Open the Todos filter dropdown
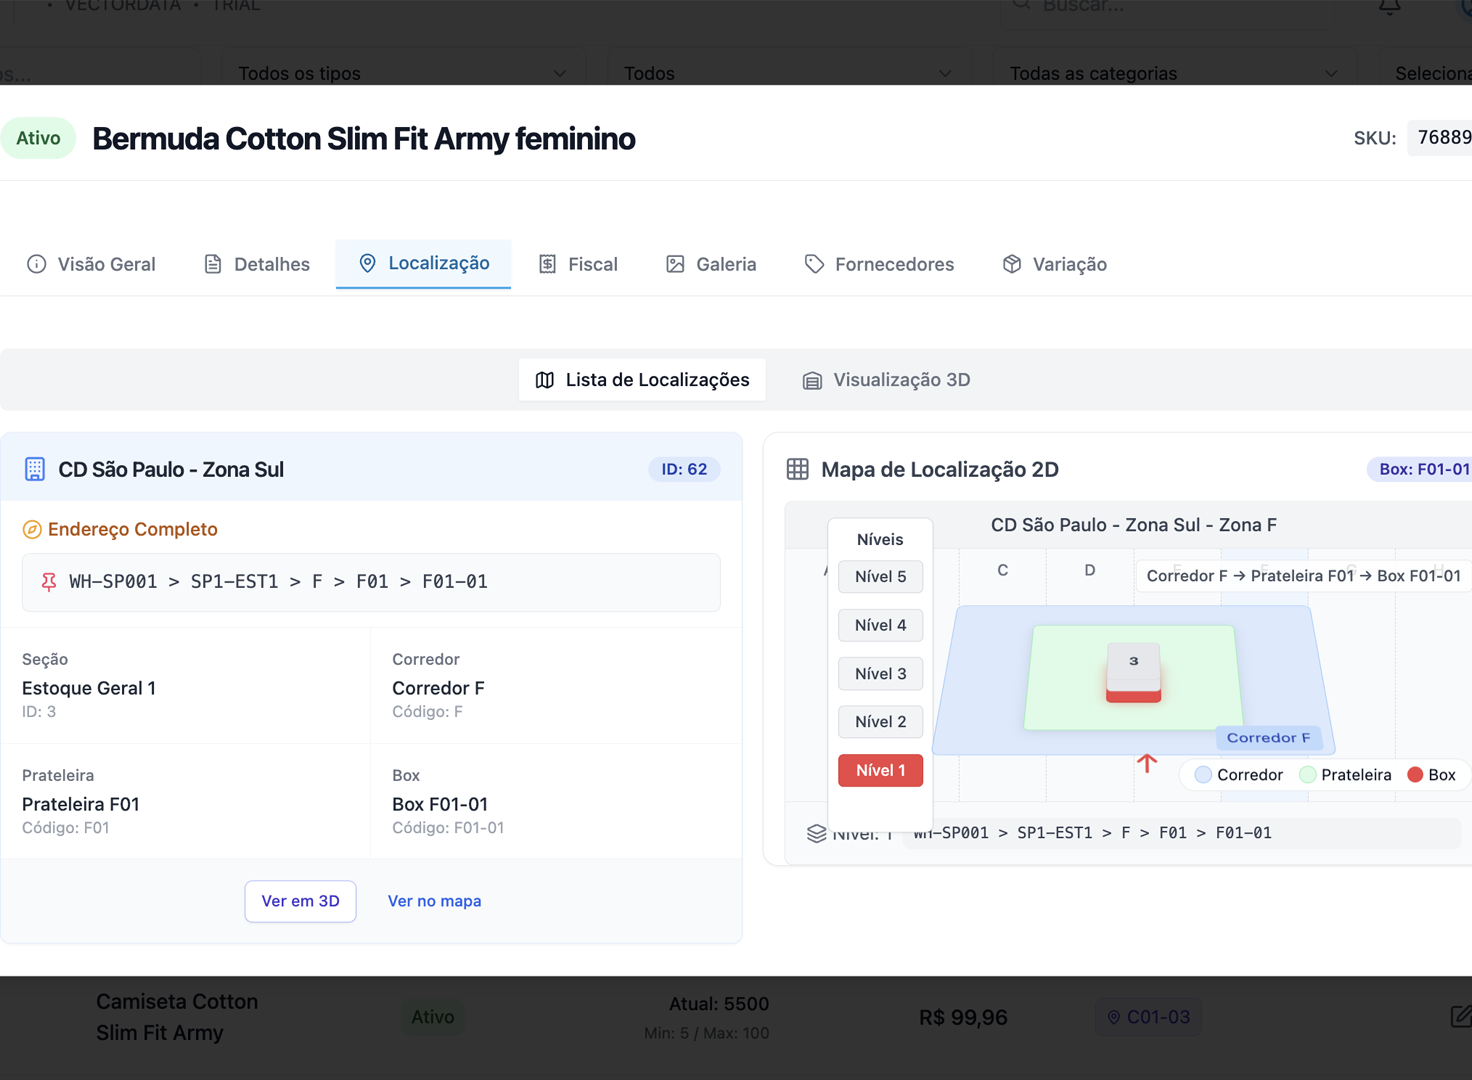Image resolution: width=1472 pixels, height=1080 pixels. point(786,73)
